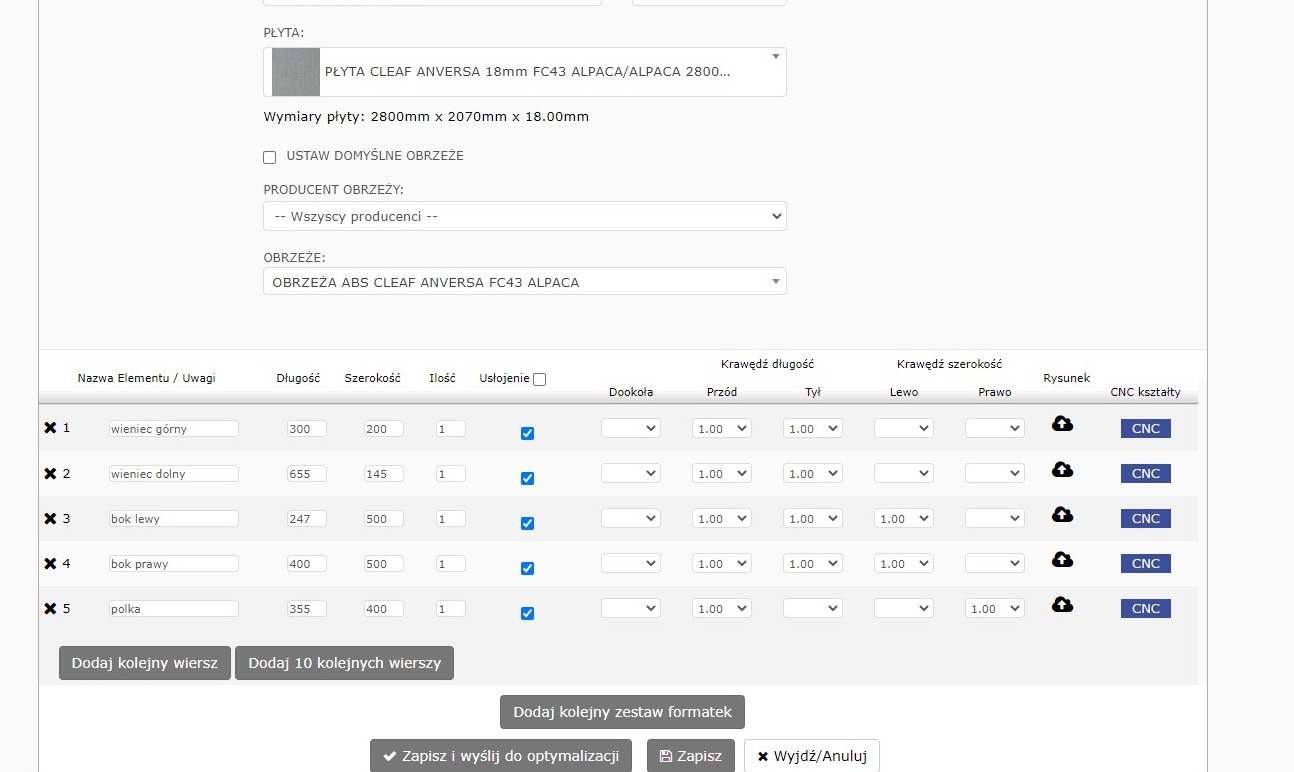Open CNC shapes for wieniec górny
The height and width of the screenshot is (772, 1294).
coord(1145,428)
